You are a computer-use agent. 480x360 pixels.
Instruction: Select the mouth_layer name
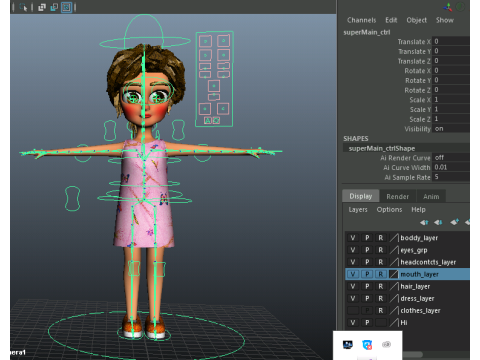(x=419, y=274)
